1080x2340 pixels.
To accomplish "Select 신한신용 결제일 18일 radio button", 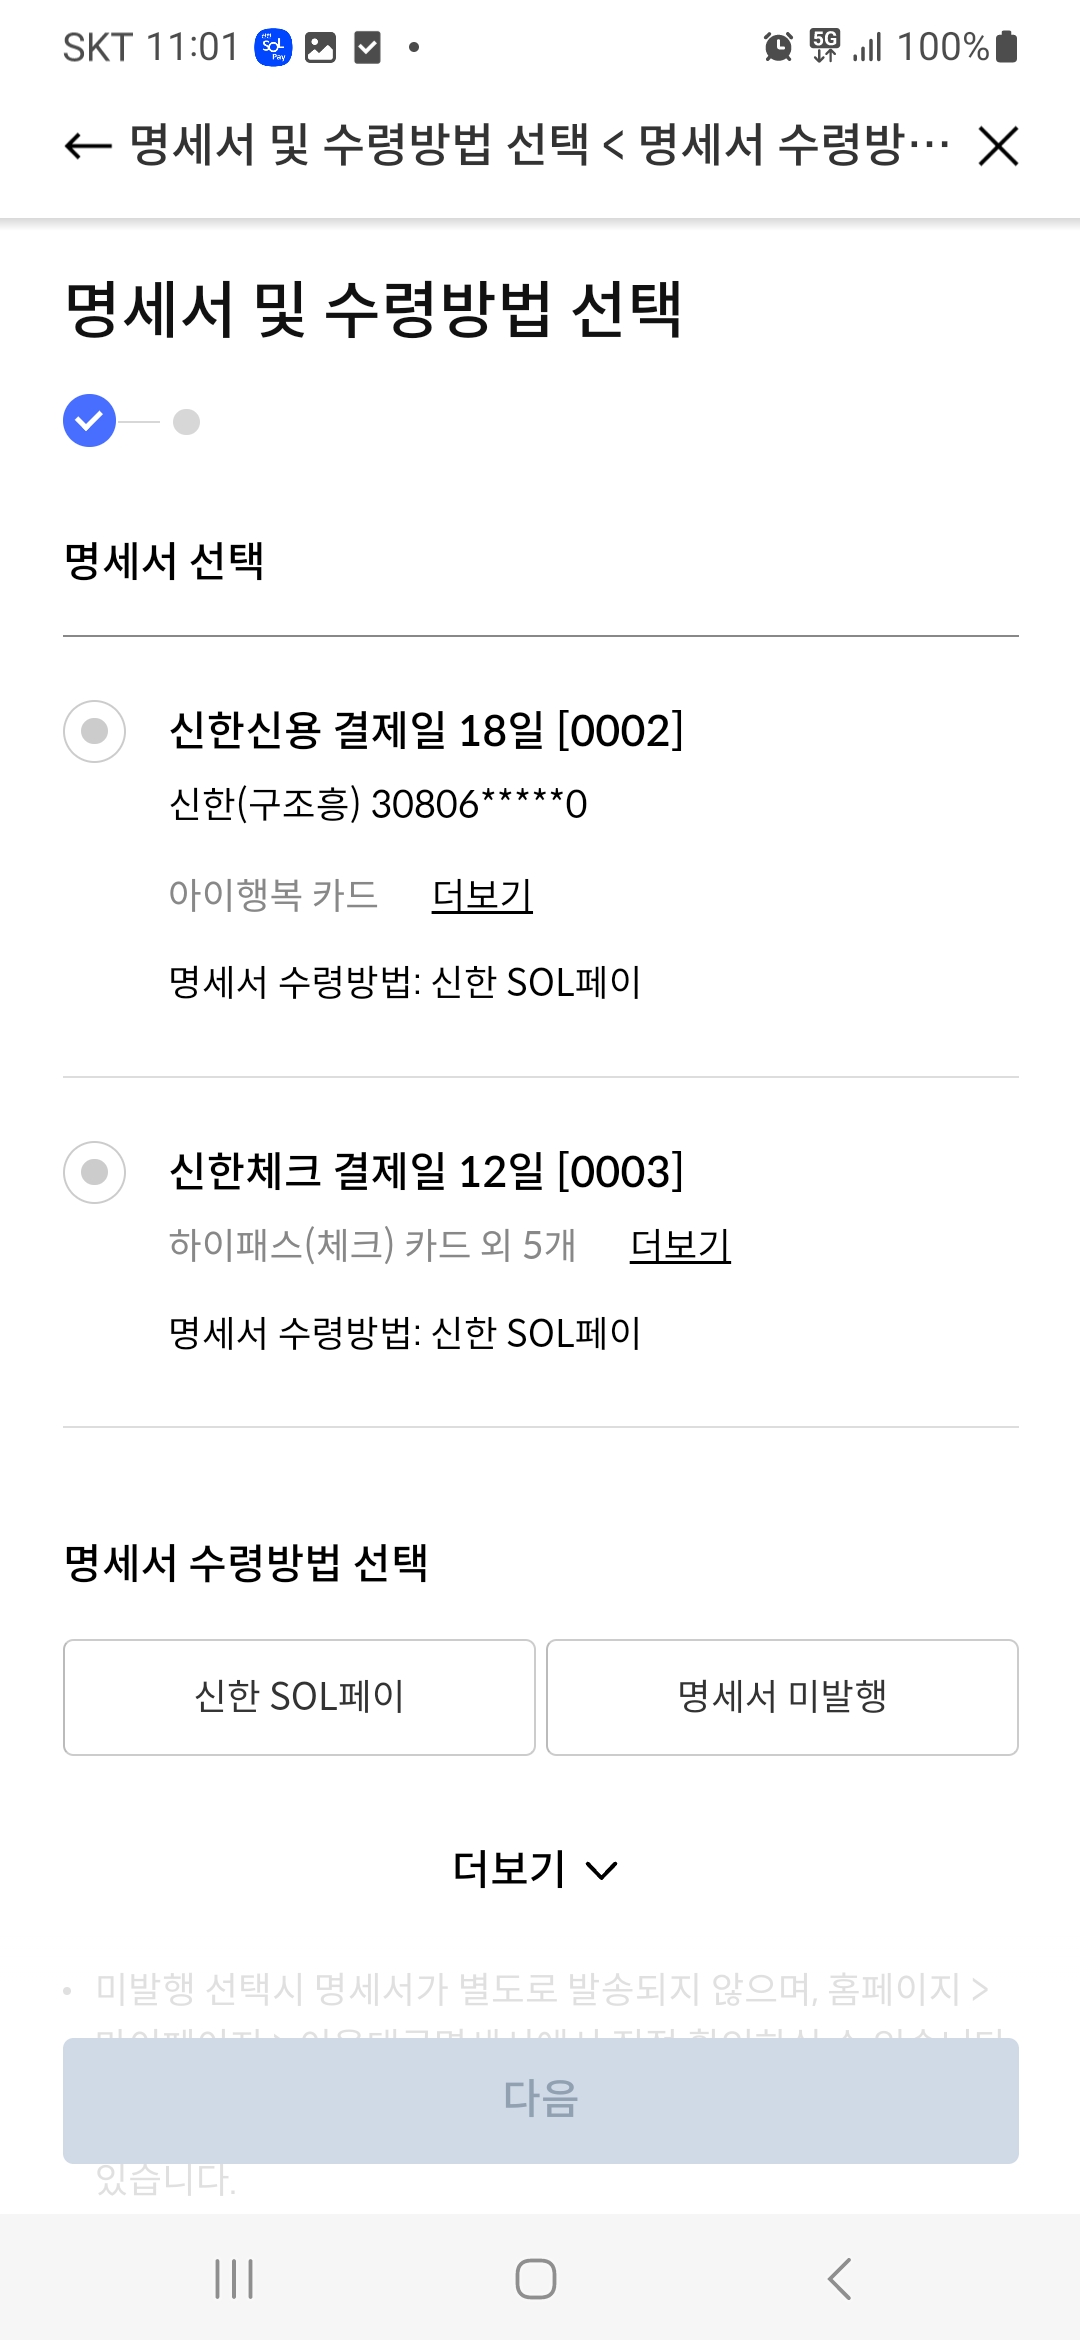I will tap(94, 731).
